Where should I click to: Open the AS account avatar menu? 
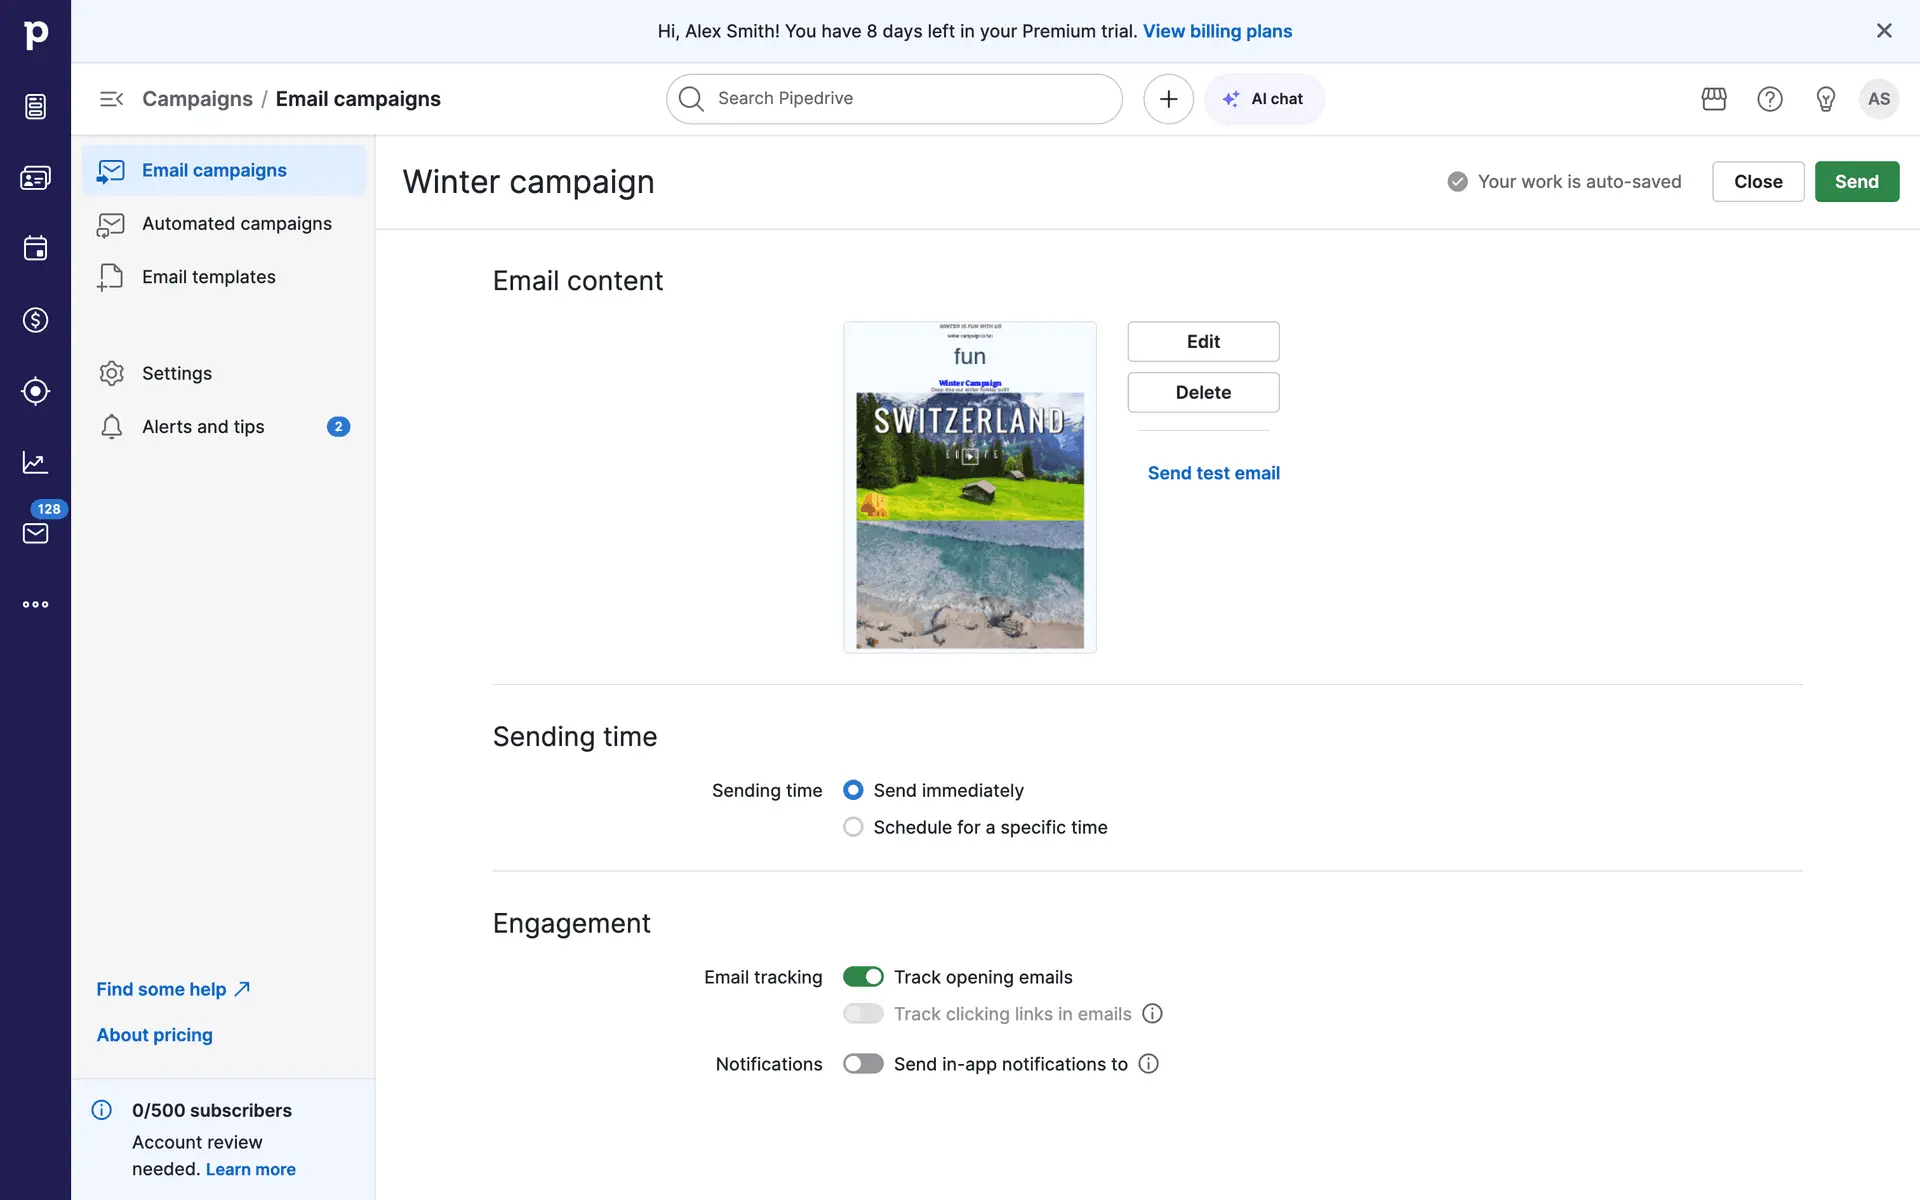click(x=1879, y=99)
